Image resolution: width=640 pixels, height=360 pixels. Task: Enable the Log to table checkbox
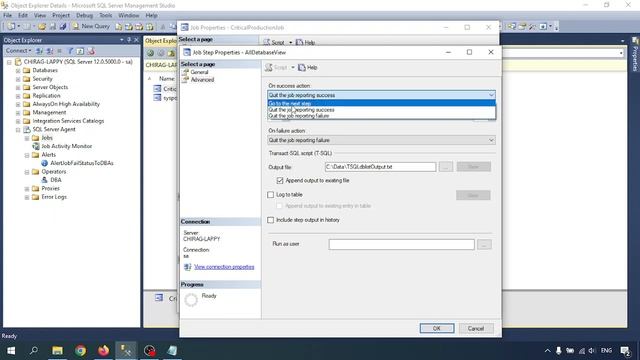271,195
